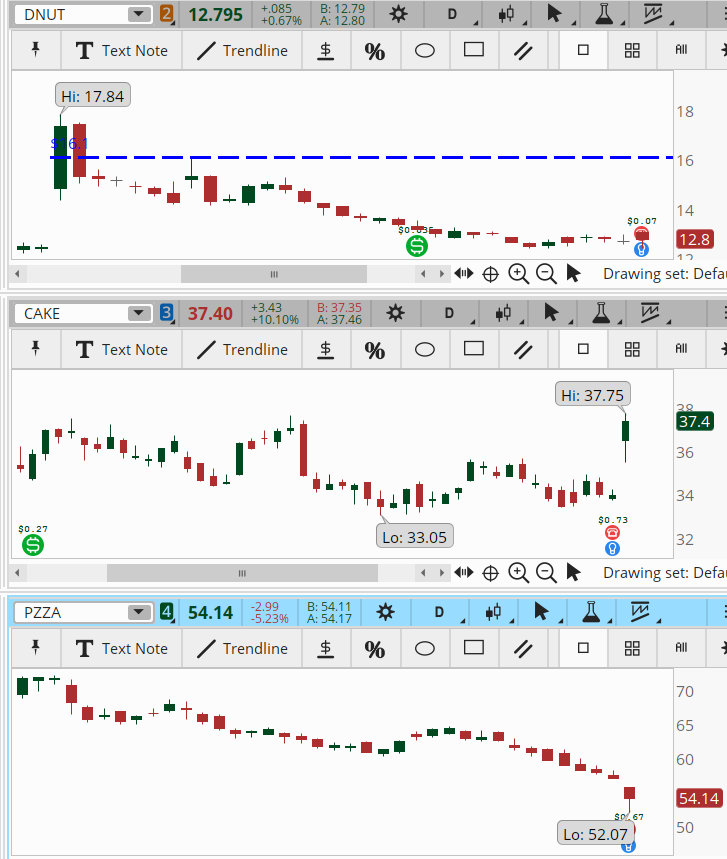Open CAKE studies flask icon
This screenshot has width=727, height=859.
point(601,313)
